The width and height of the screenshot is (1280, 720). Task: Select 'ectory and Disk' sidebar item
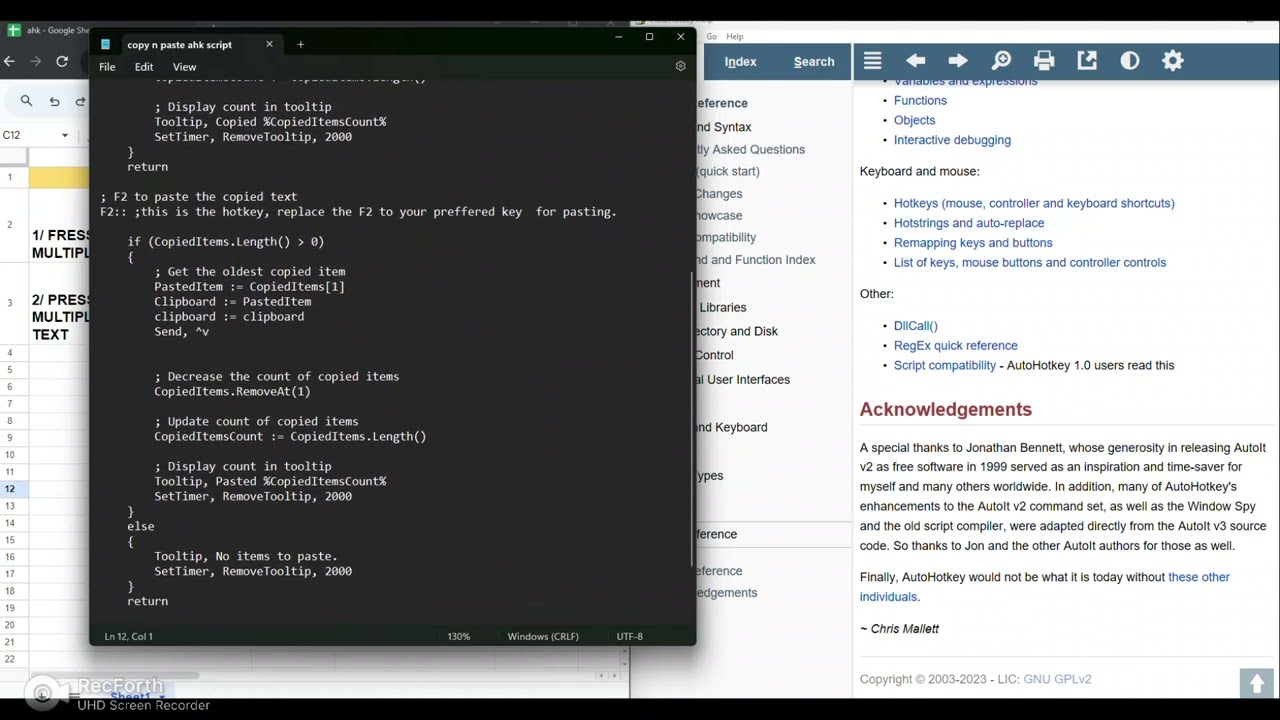point(737,331)
